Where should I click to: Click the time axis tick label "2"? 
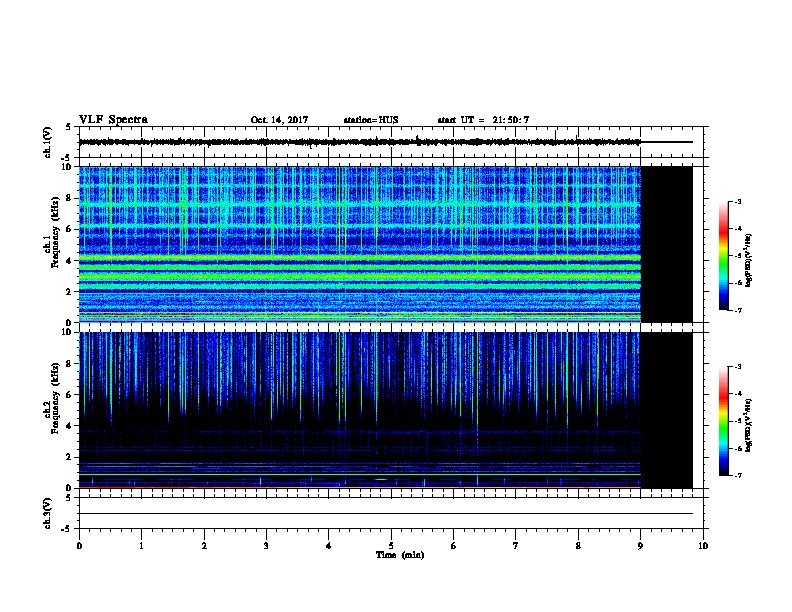[x=204, y=546]
